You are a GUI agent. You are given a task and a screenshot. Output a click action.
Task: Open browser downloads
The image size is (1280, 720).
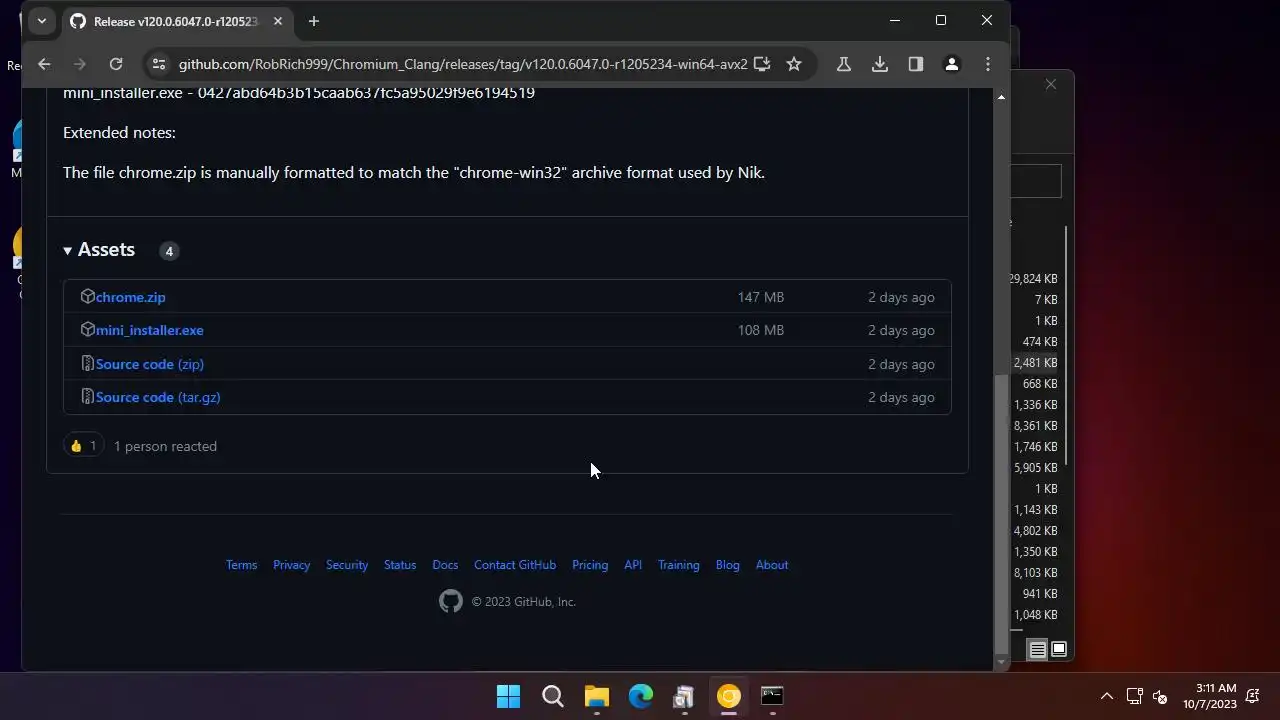tap(880, 64)
